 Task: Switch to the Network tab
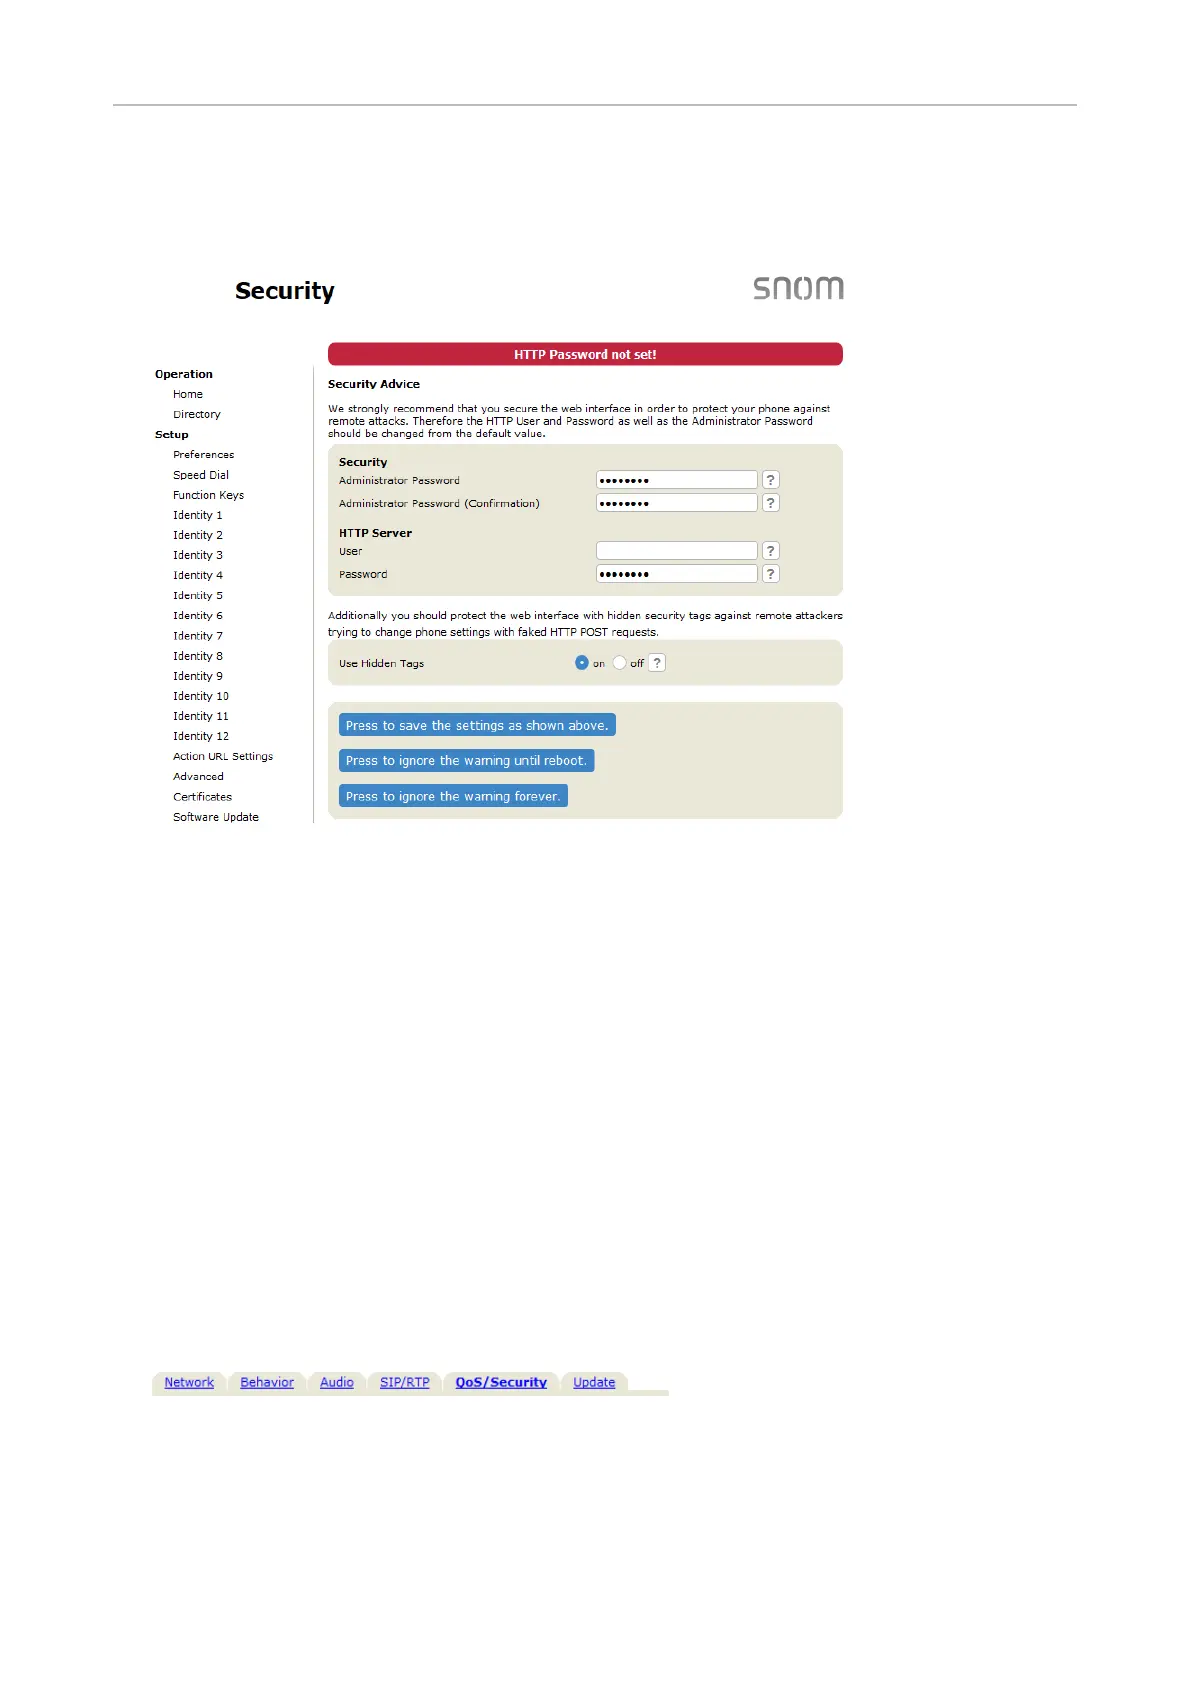pos(189,1382)
